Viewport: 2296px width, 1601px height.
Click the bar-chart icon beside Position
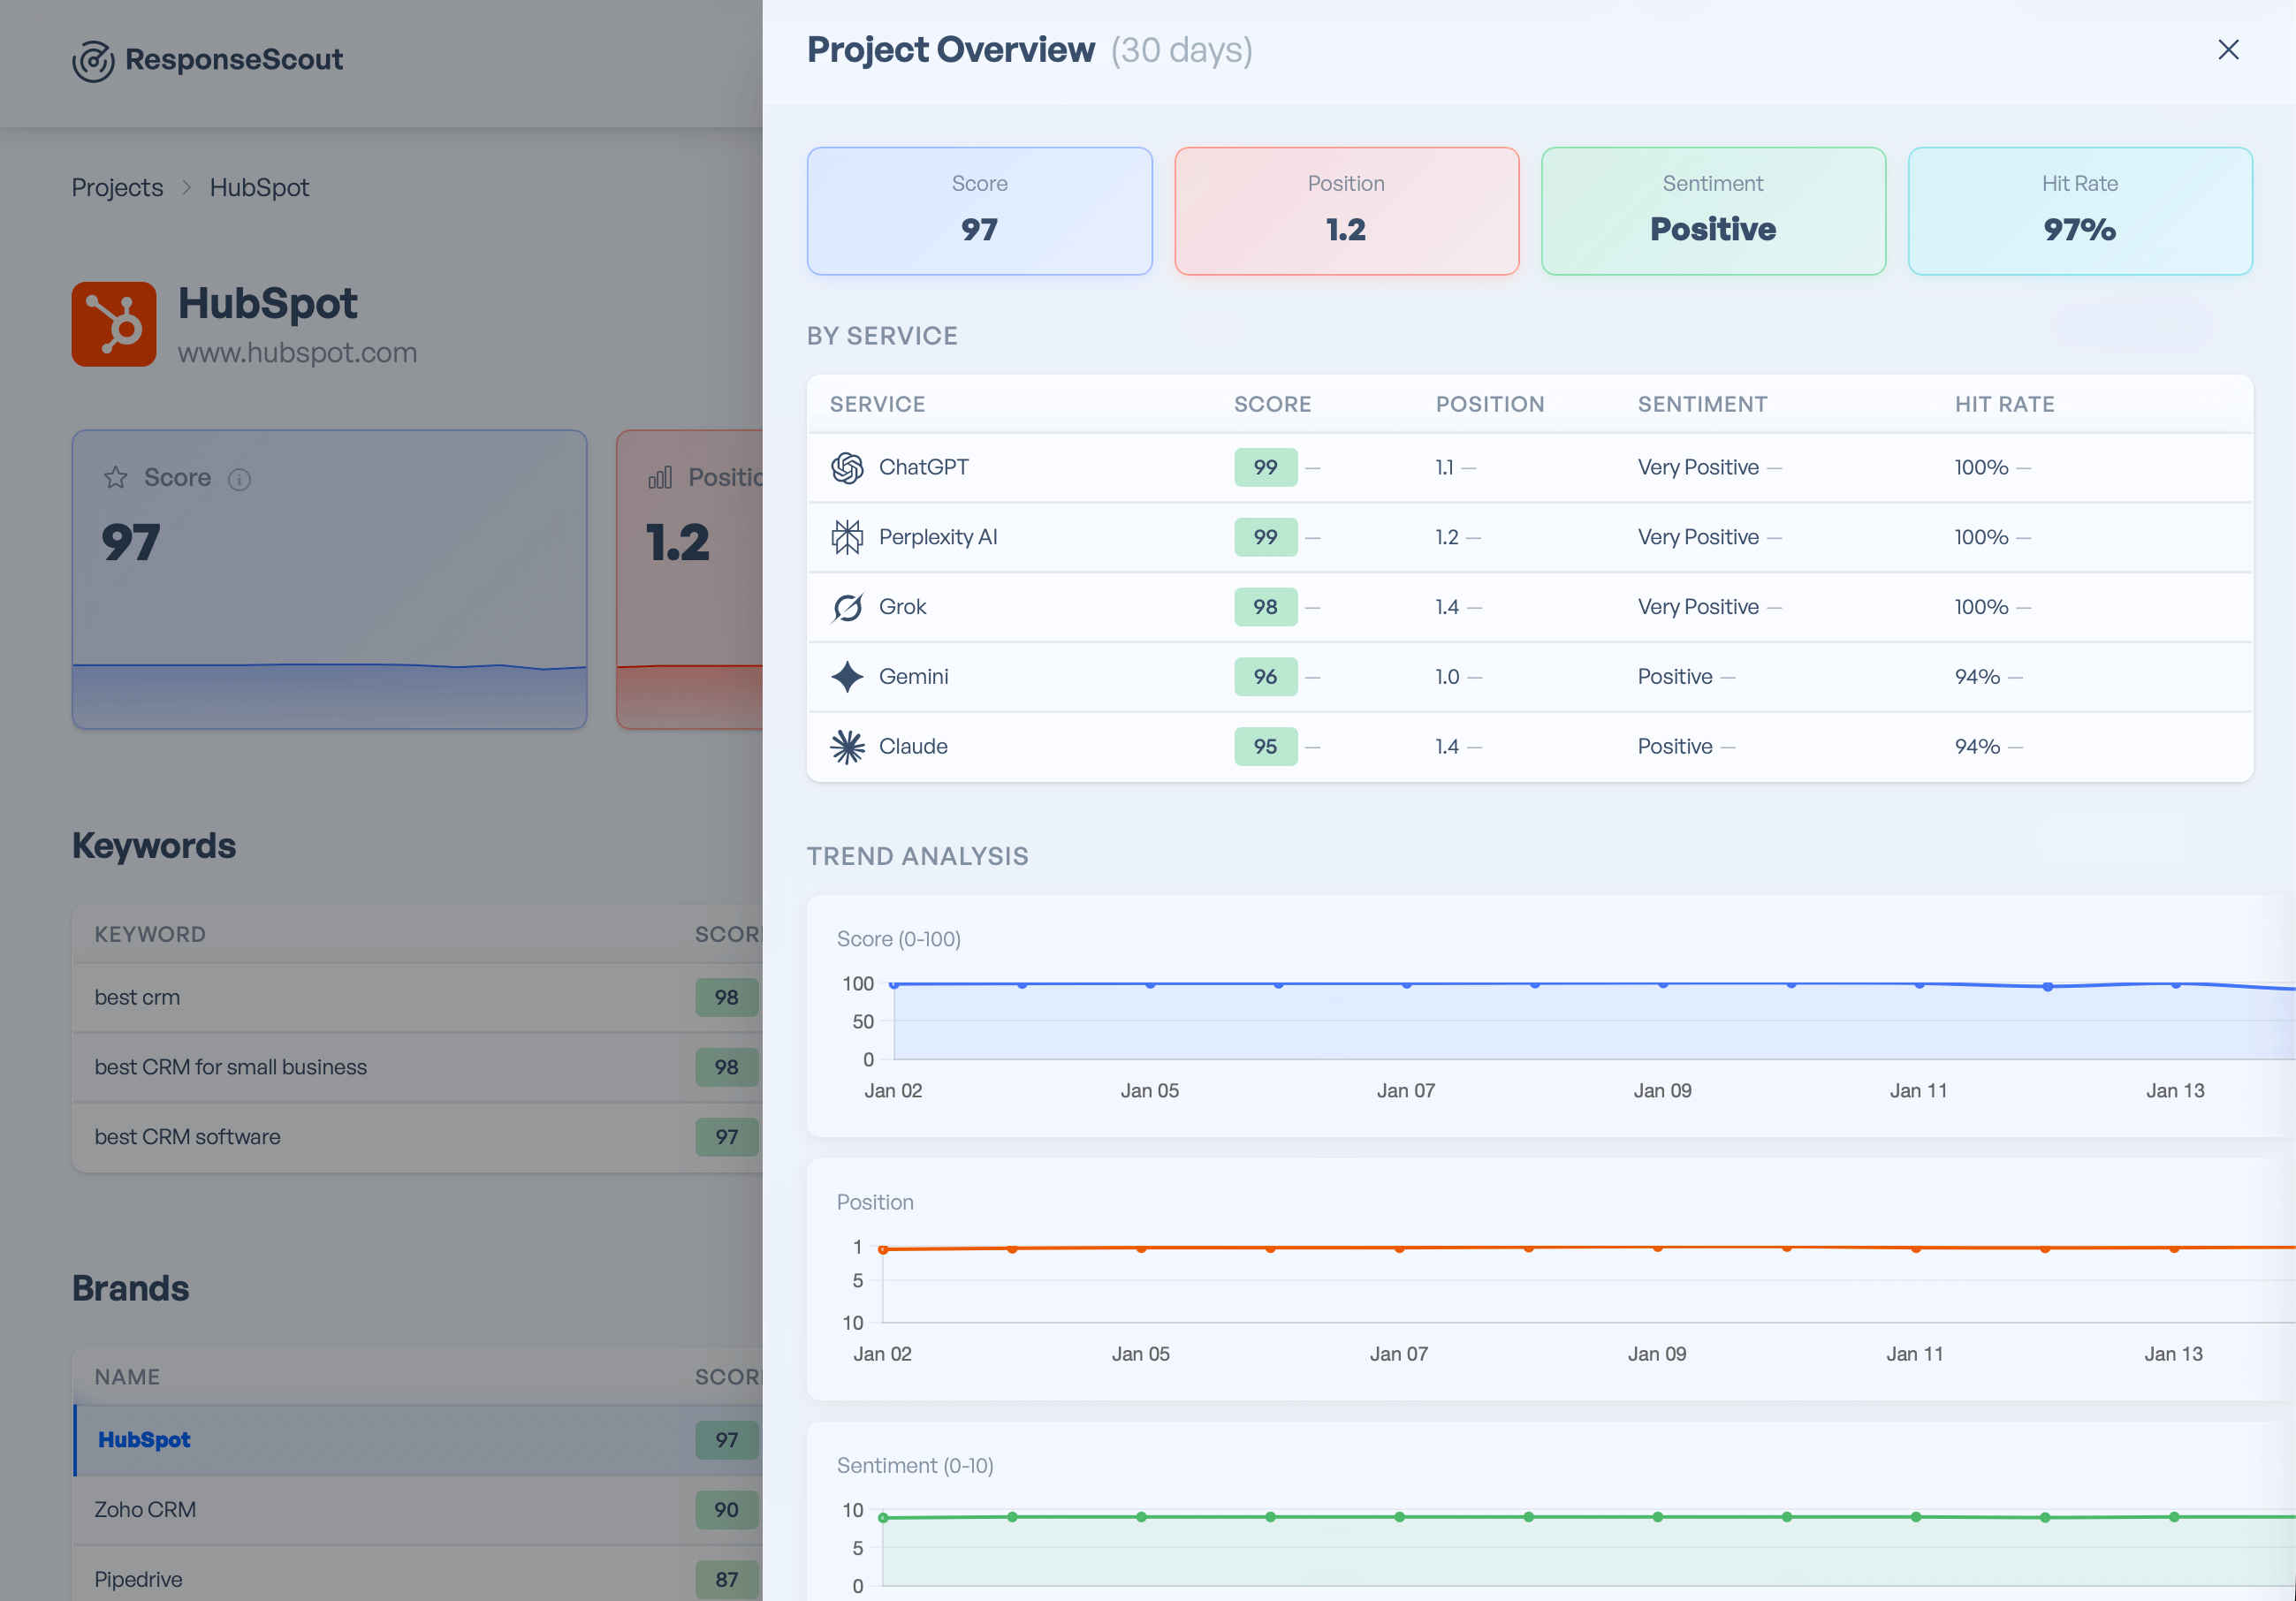(660, 478)
